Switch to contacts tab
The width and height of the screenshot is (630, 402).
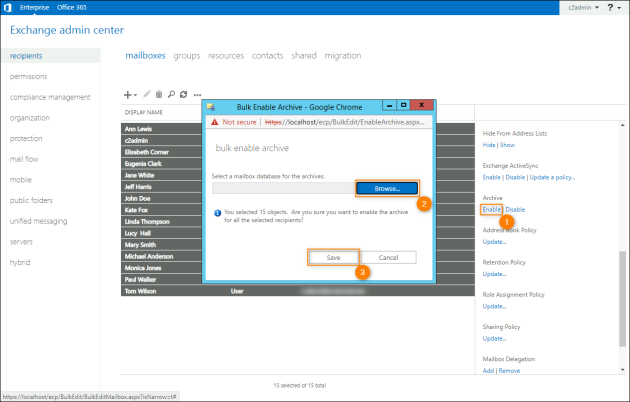pyautogui.click(x=268, y=56)
